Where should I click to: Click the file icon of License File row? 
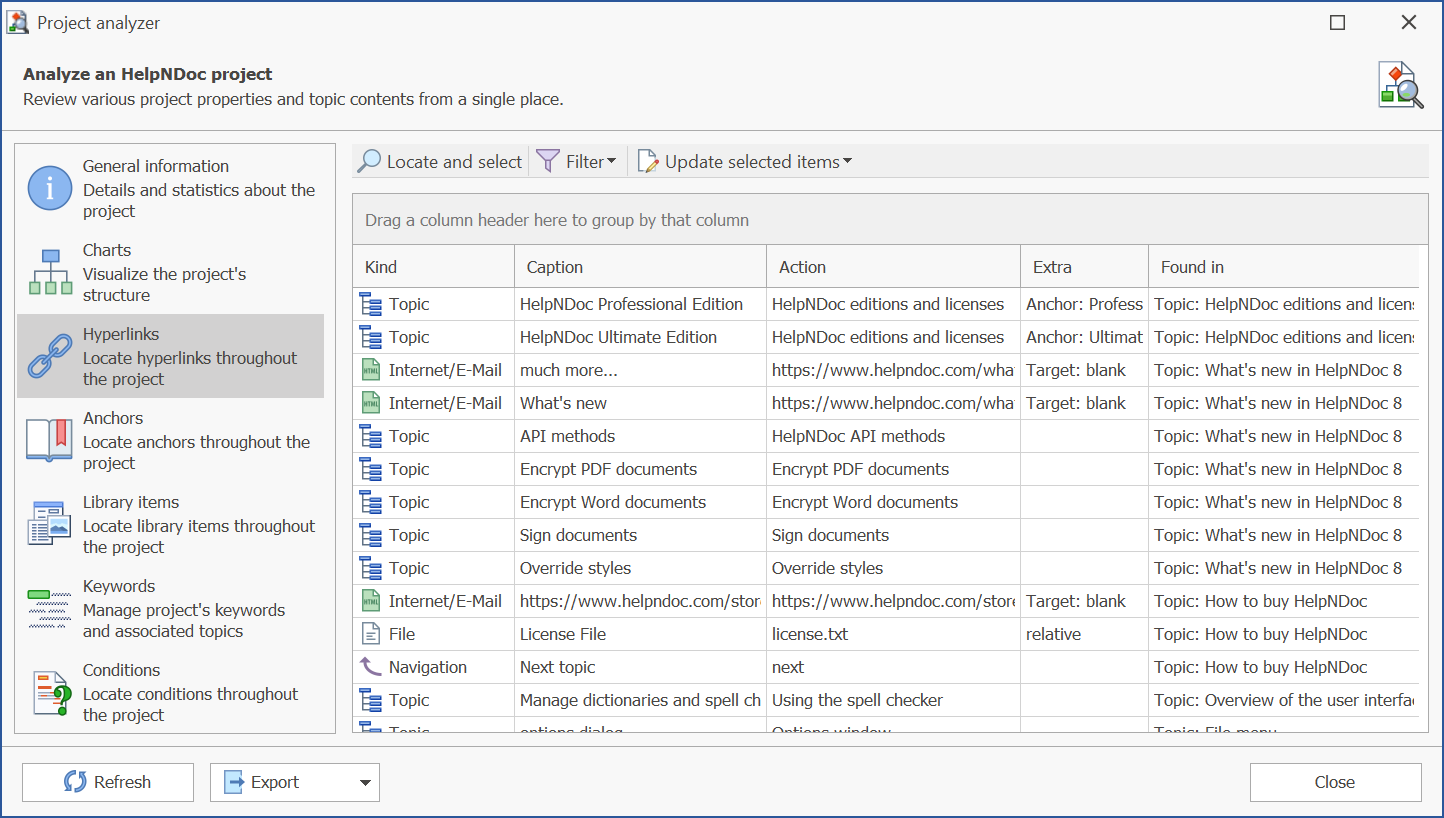point(371,634)
